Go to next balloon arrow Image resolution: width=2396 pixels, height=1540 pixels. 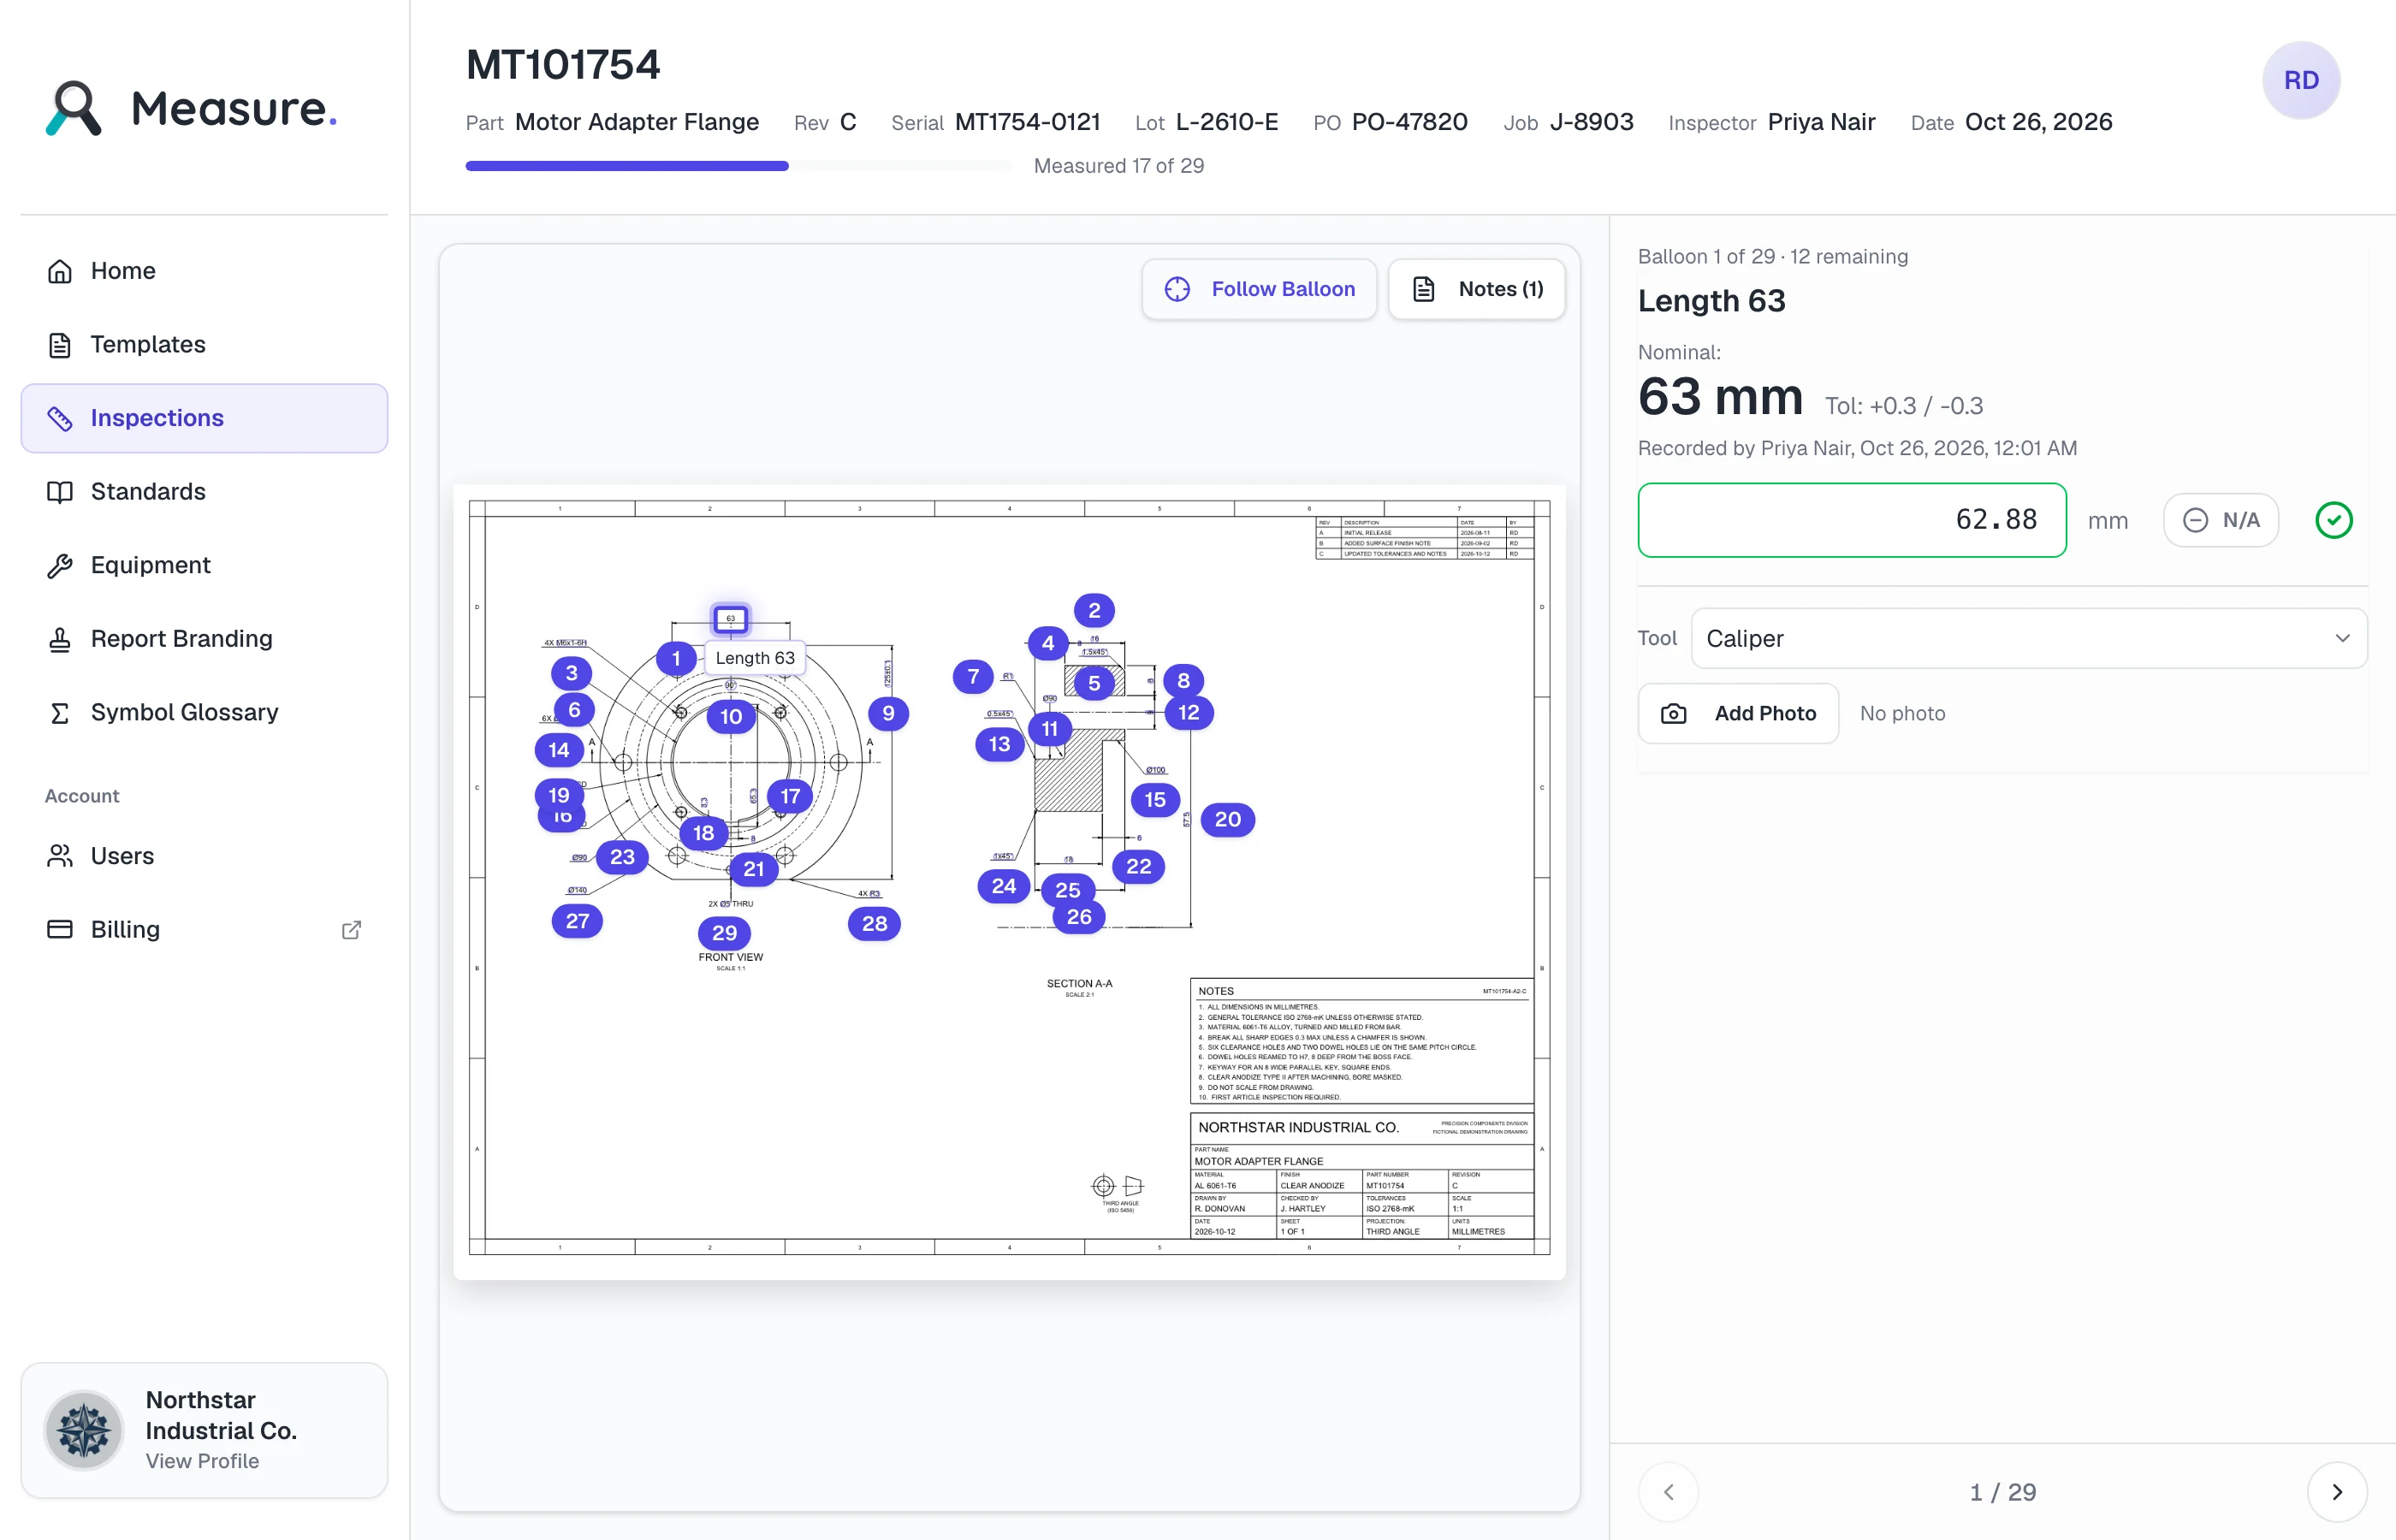point(2336,1492)
